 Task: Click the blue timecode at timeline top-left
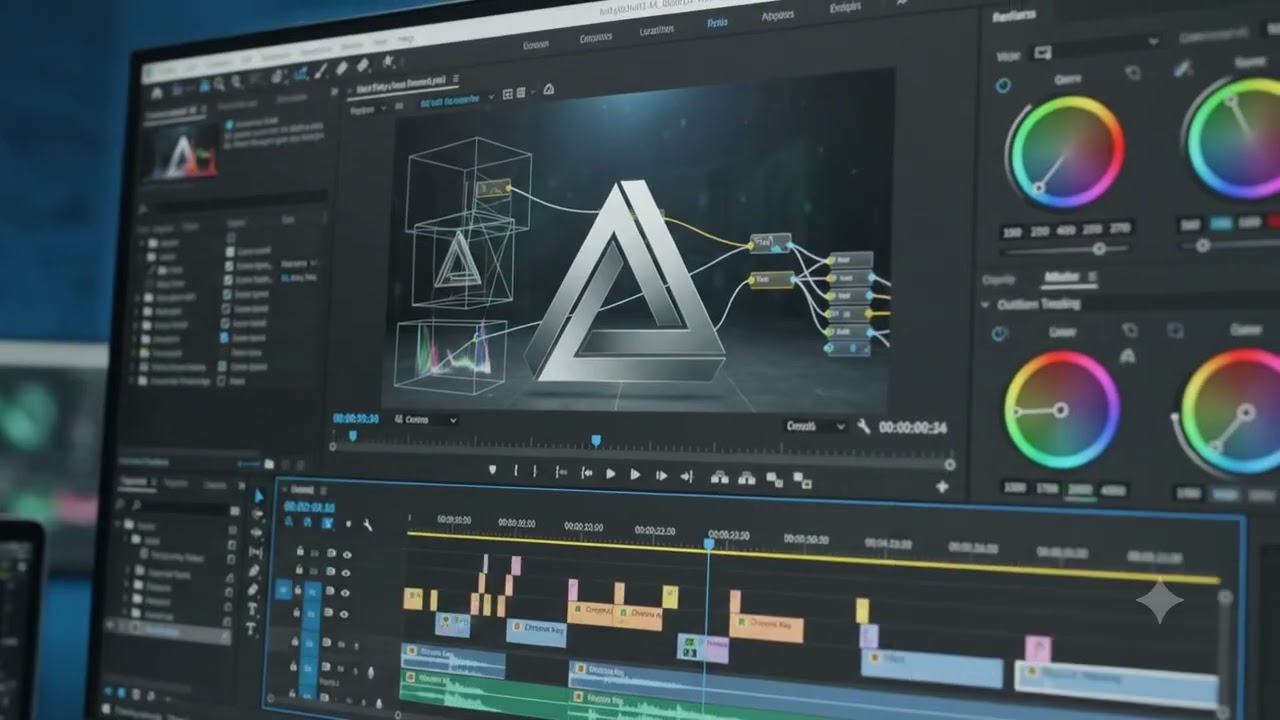(308, 506)
